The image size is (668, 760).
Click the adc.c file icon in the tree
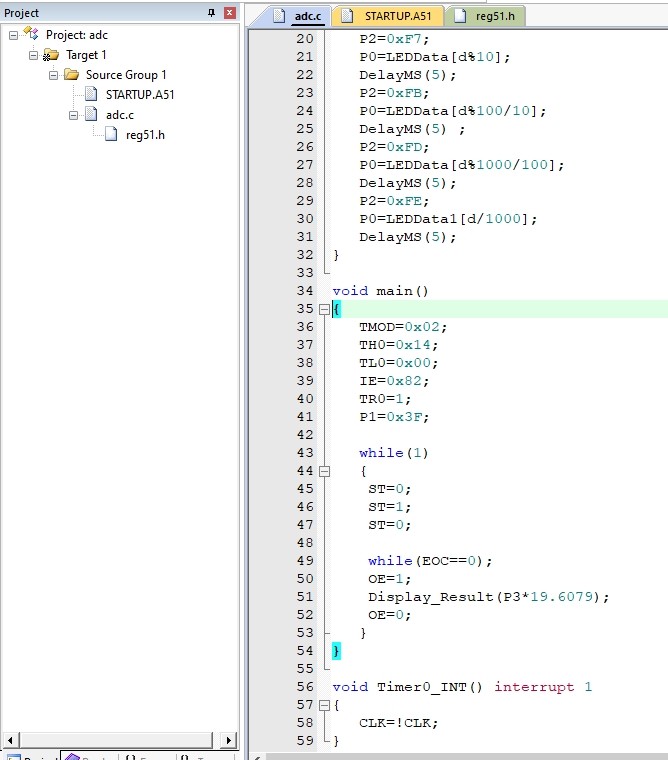[91, 114]
